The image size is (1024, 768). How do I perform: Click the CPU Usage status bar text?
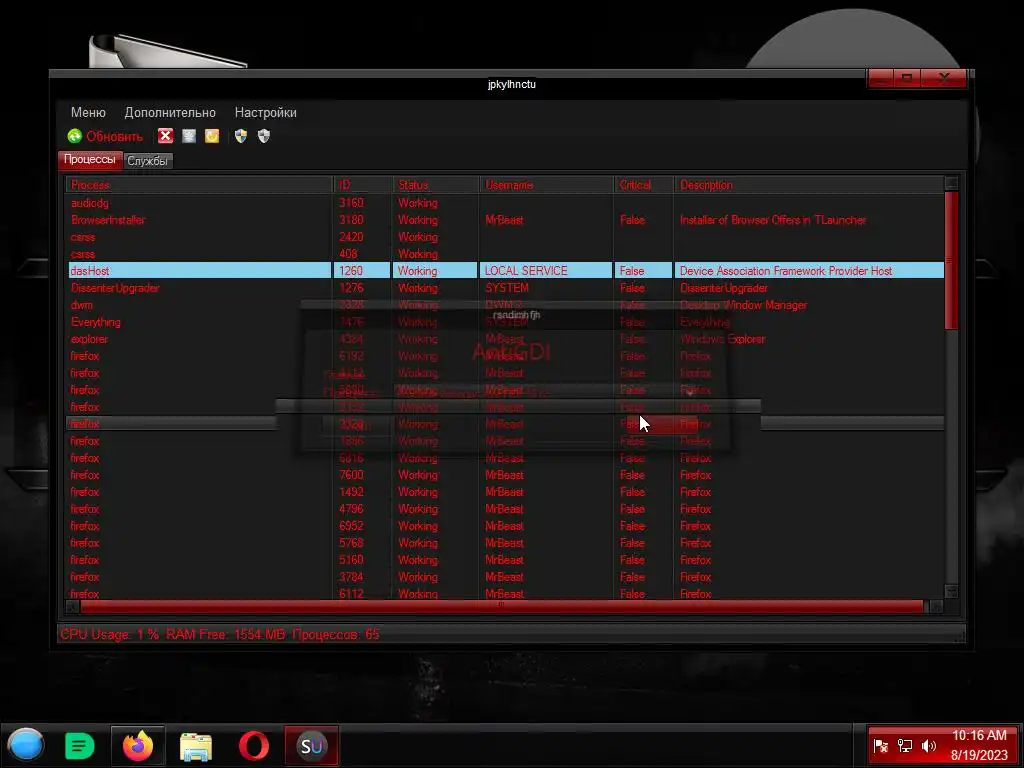tap(110, 634)
